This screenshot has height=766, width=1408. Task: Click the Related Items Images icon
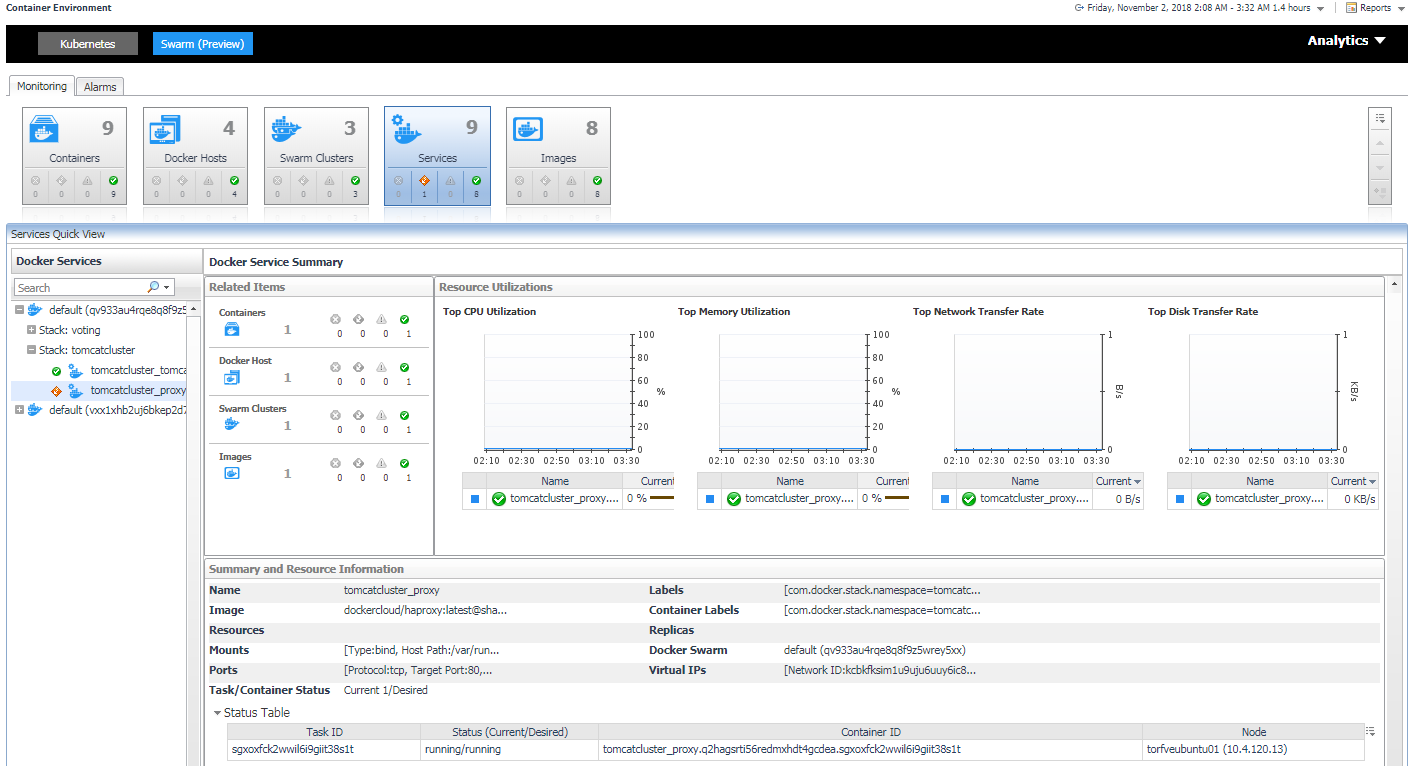(x=232, y=474)
